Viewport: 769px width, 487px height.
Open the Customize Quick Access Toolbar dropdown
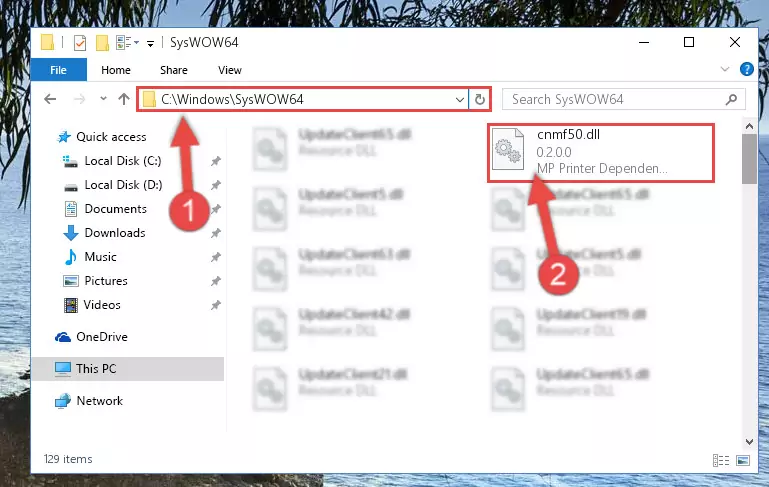tap(151, 44)
